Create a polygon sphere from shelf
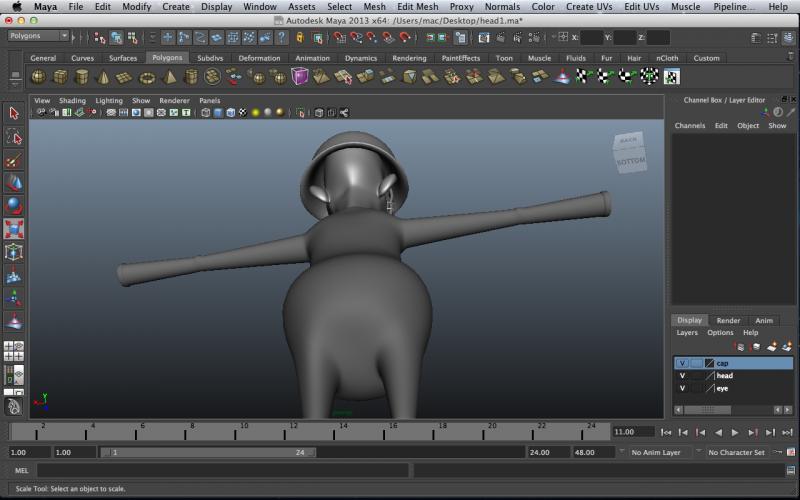Image resolution: width=800 pixels, height=500 pixels. (38, 77)
